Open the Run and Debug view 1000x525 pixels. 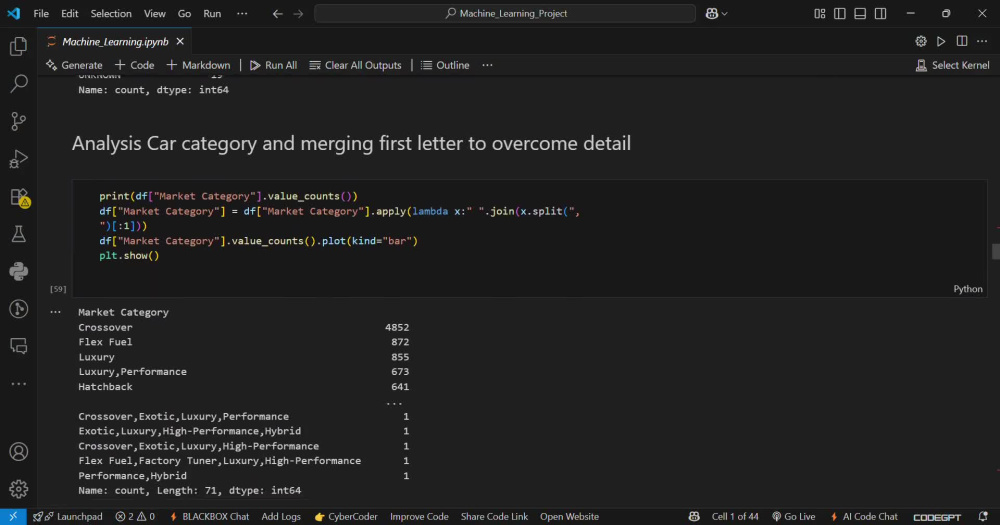click(x=18, y=159)
